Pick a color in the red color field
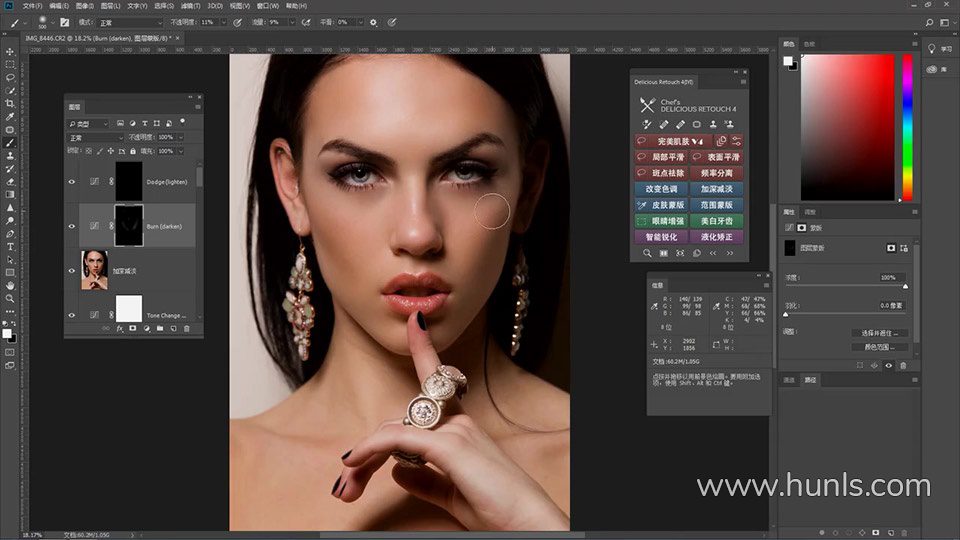This screenshot has width=960, height=540. [x=847, y=127]
